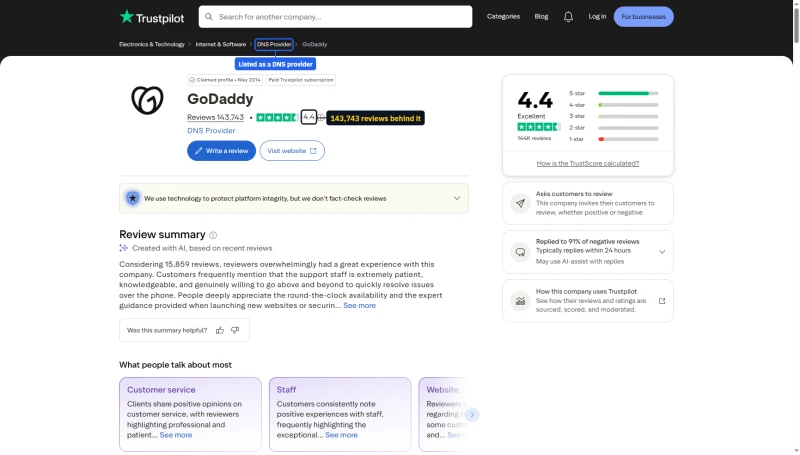Click the paper plane review invitation icon
The width and height of the screenshot is (800, 455).
pyautogui.click(x=520, y=203)
